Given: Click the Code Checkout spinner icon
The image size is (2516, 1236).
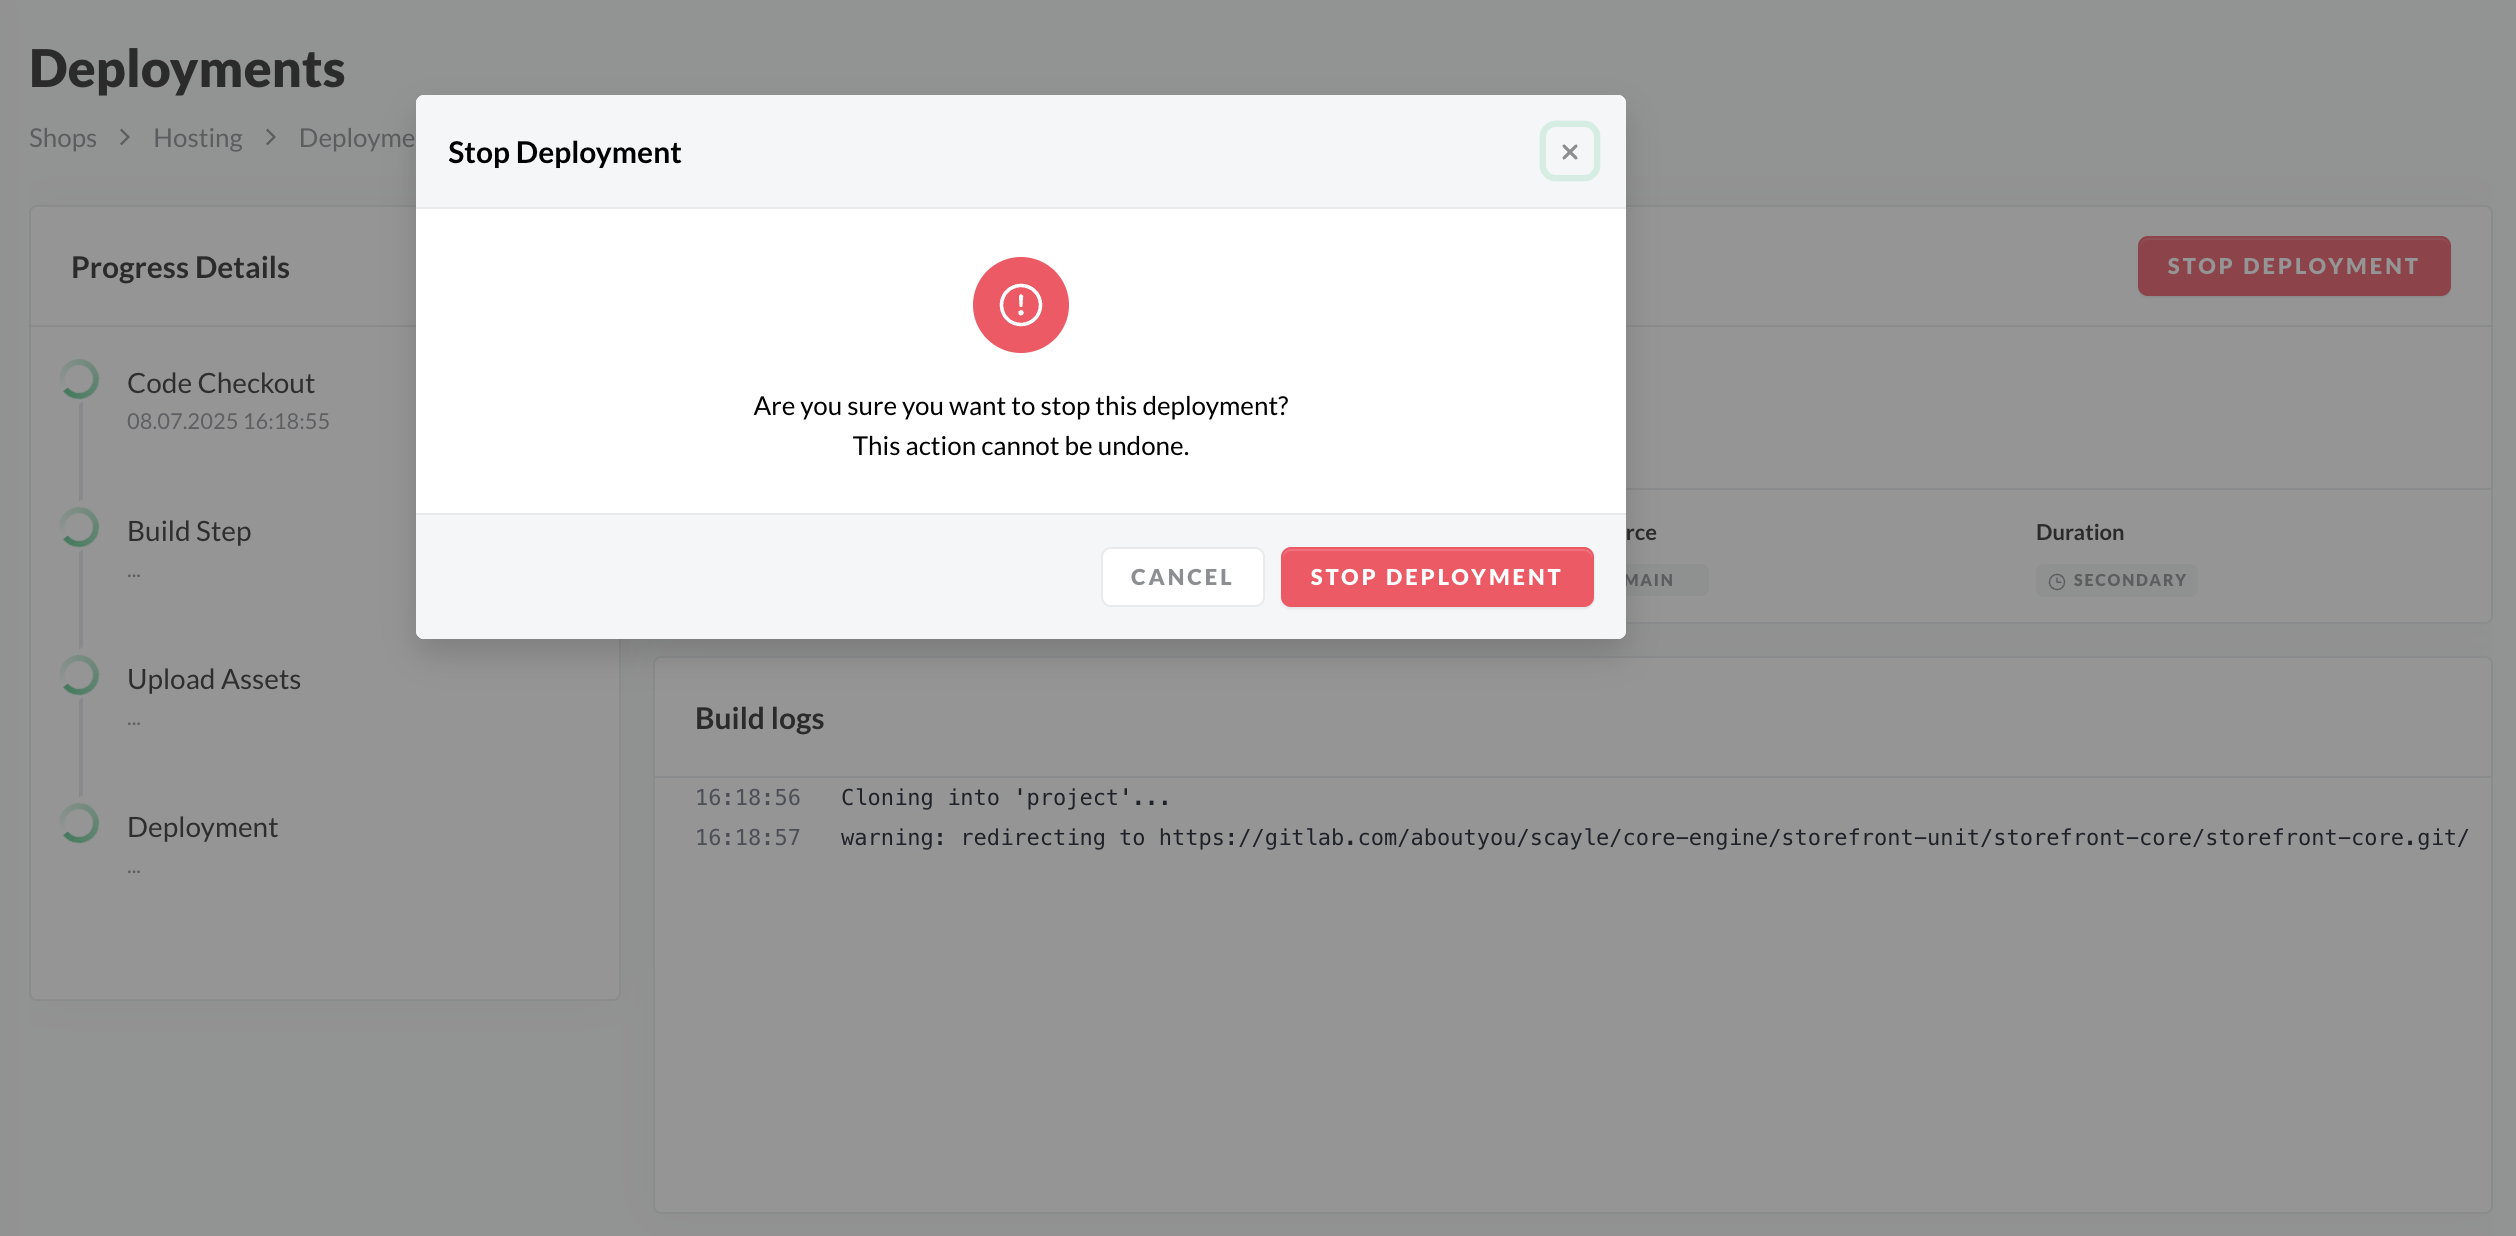Looking at the screenshot, I should tap(80, 380).
